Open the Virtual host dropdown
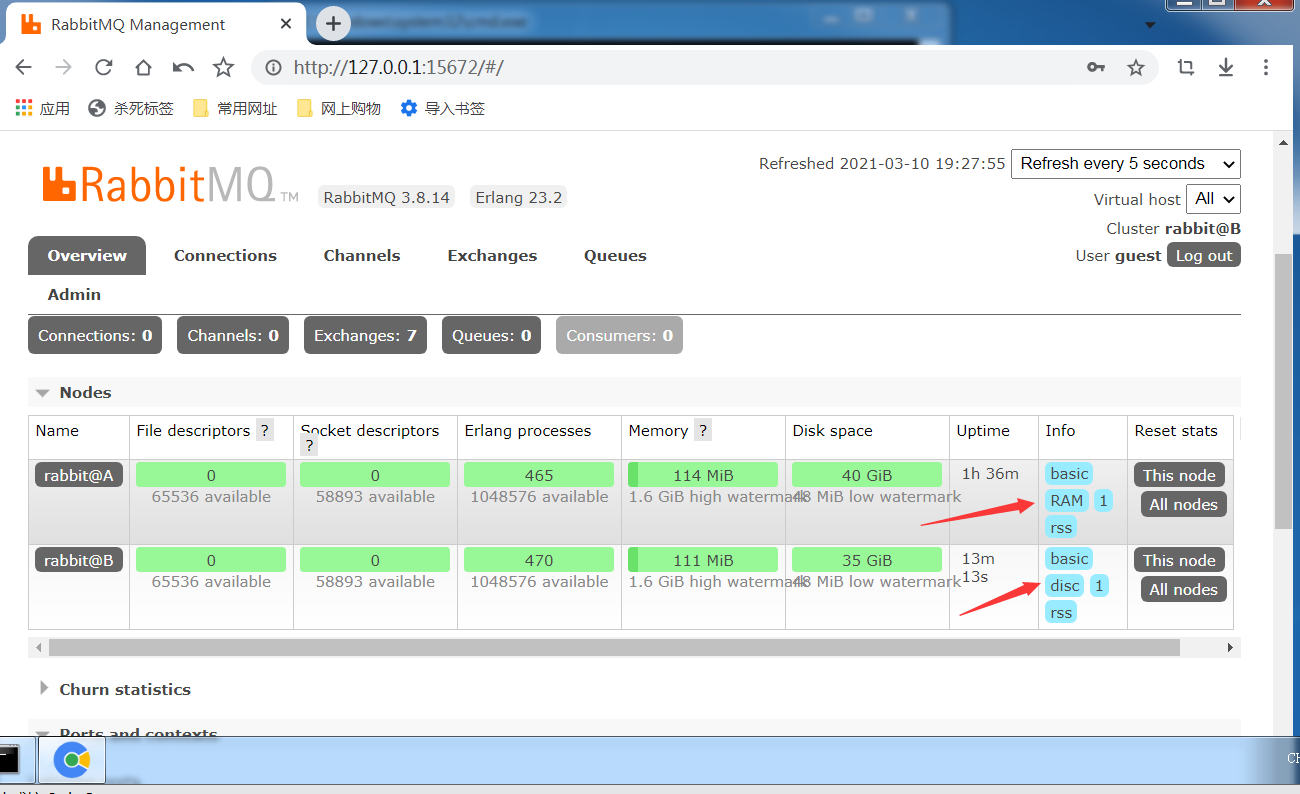This screenshot has height=794, width=1300. [1213, 199]
